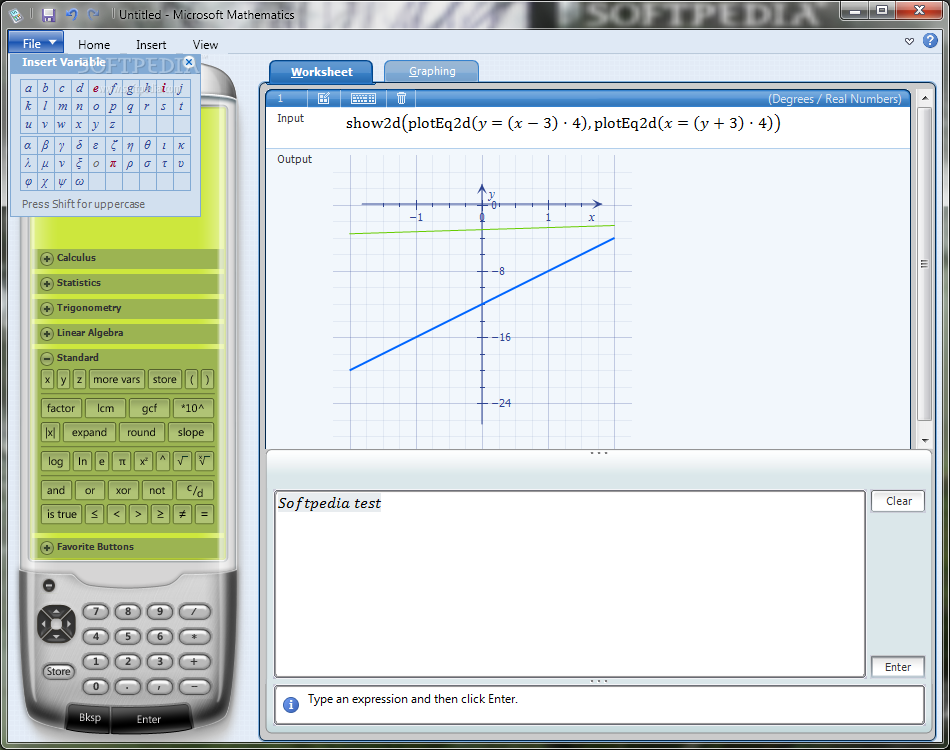
Task: Insert the pi symbol variable
Action: 113,164
